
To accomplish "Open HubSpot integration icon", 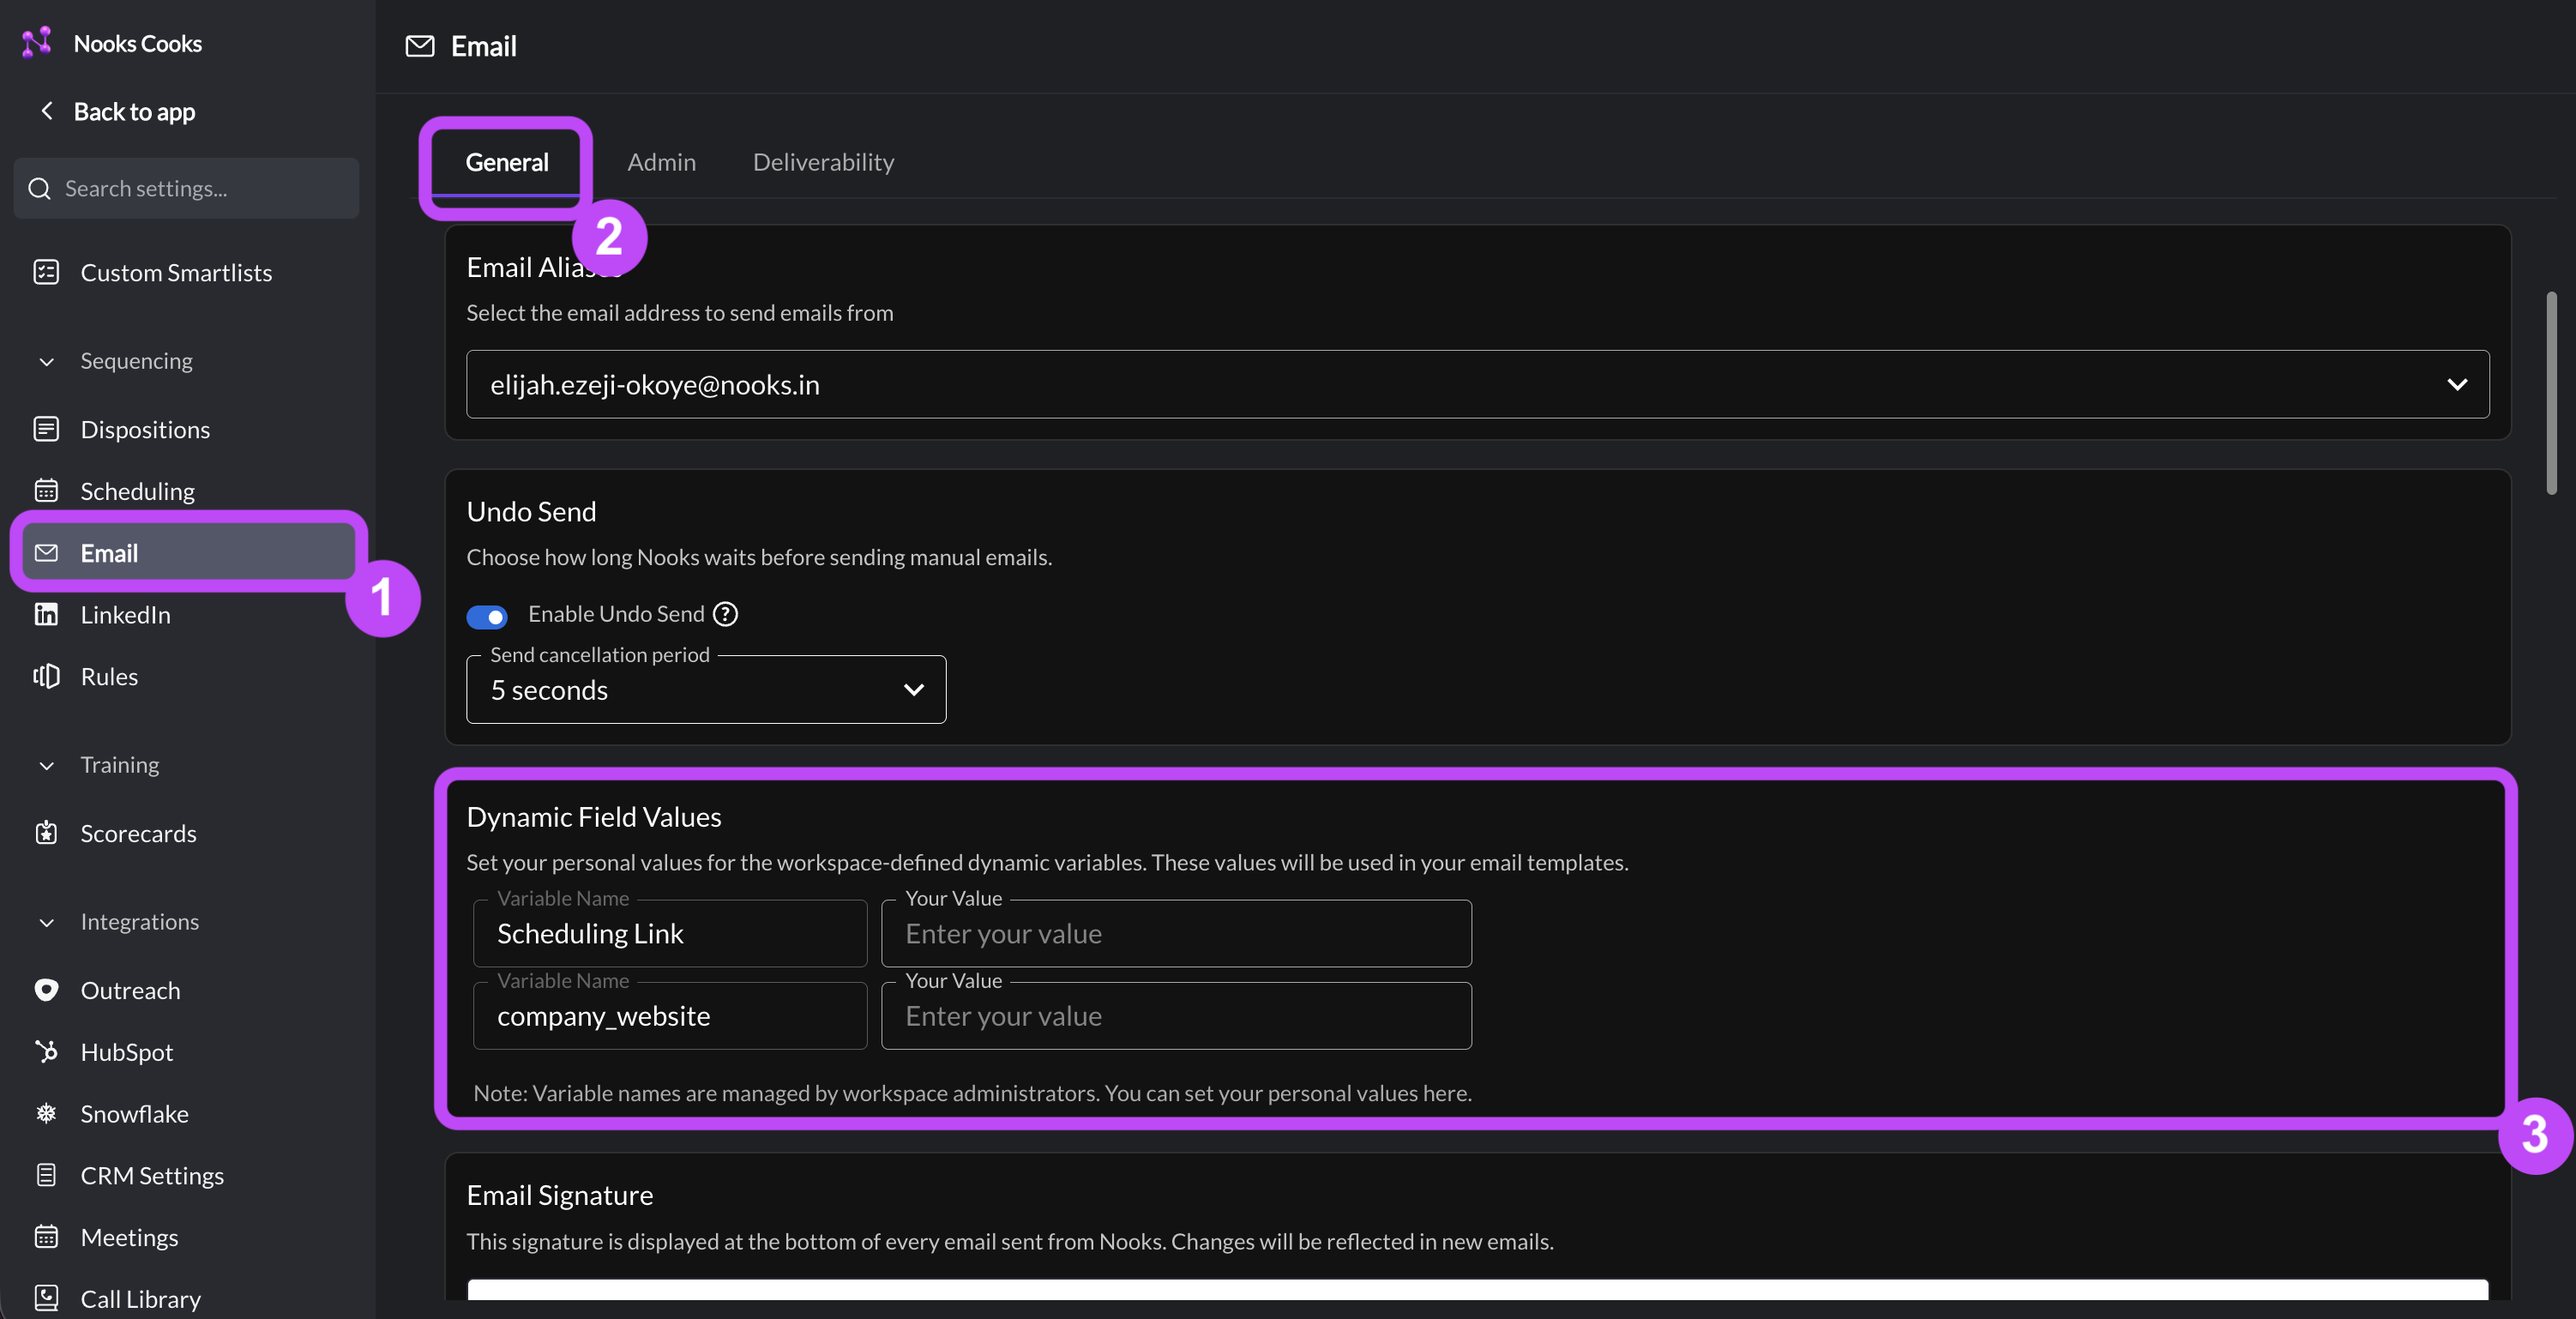I will point(46,1052).
